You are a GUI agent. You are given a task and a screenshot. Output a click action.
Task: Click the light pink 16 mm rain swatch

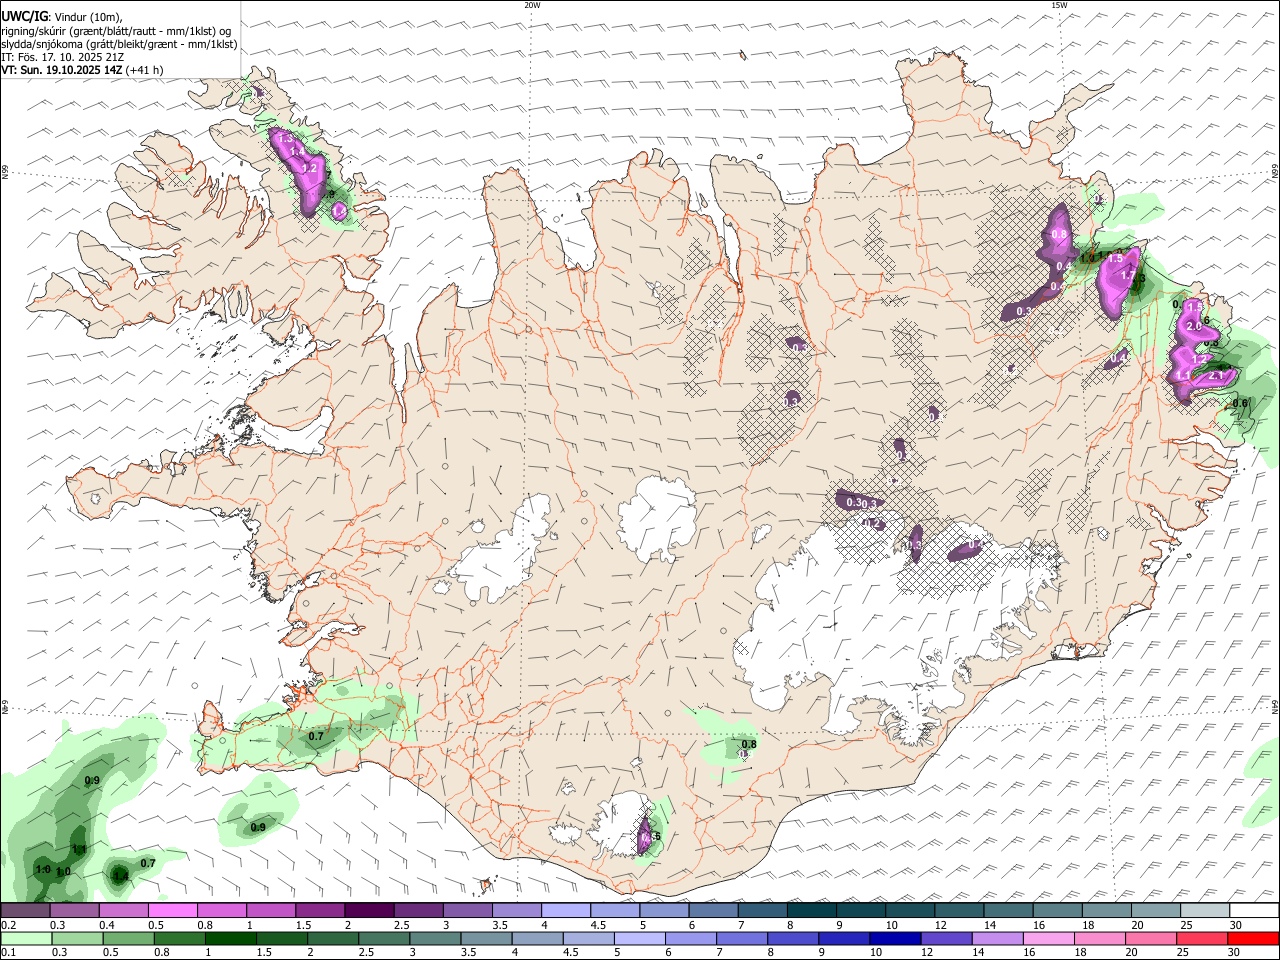click(x=1048, y=938)
